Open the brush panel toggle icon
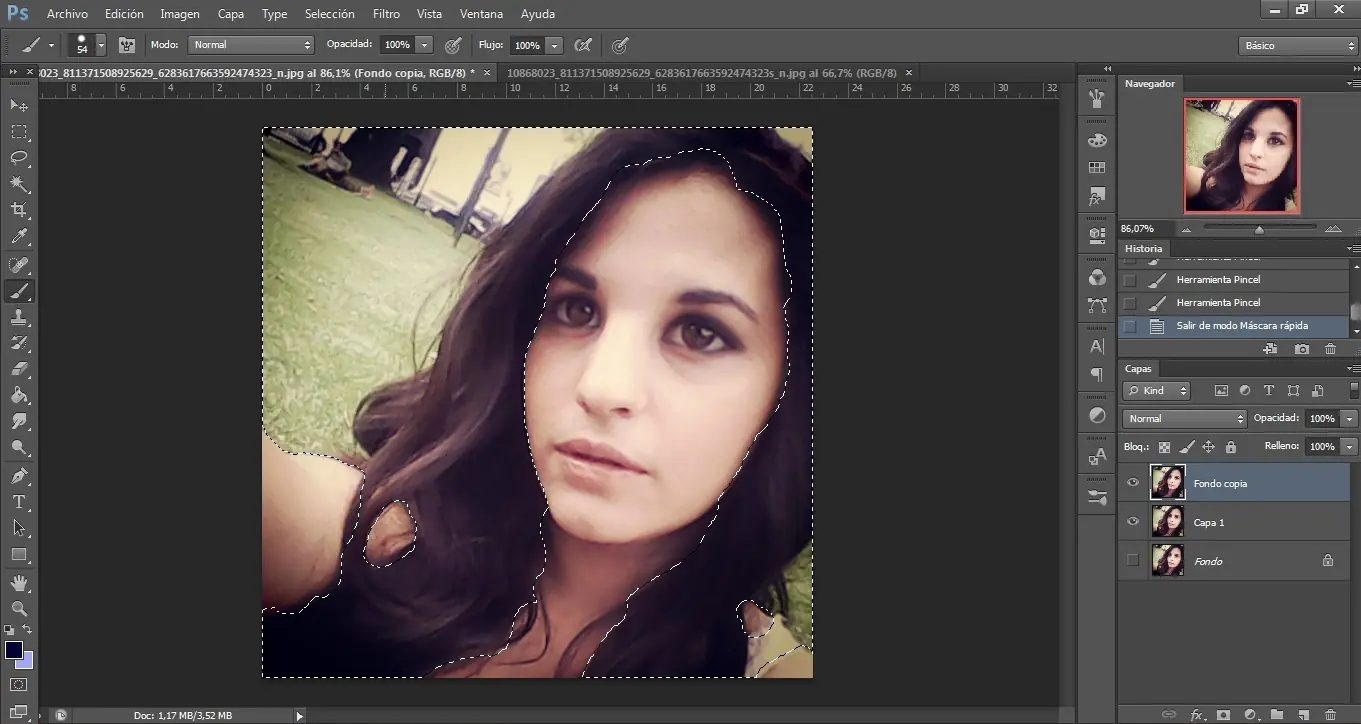 (127, 45)
